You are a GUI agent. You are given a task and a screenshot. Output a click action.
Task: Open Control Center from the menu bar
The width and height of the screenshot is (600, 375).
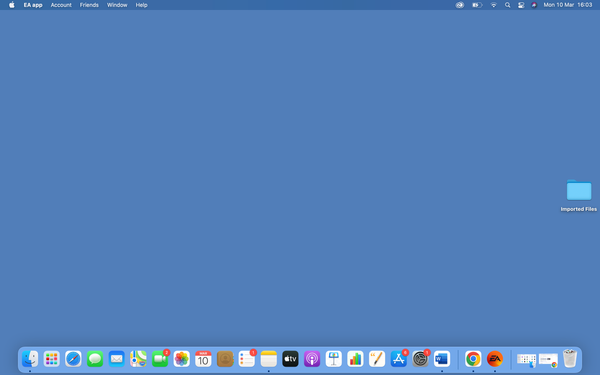pos(521,5)
